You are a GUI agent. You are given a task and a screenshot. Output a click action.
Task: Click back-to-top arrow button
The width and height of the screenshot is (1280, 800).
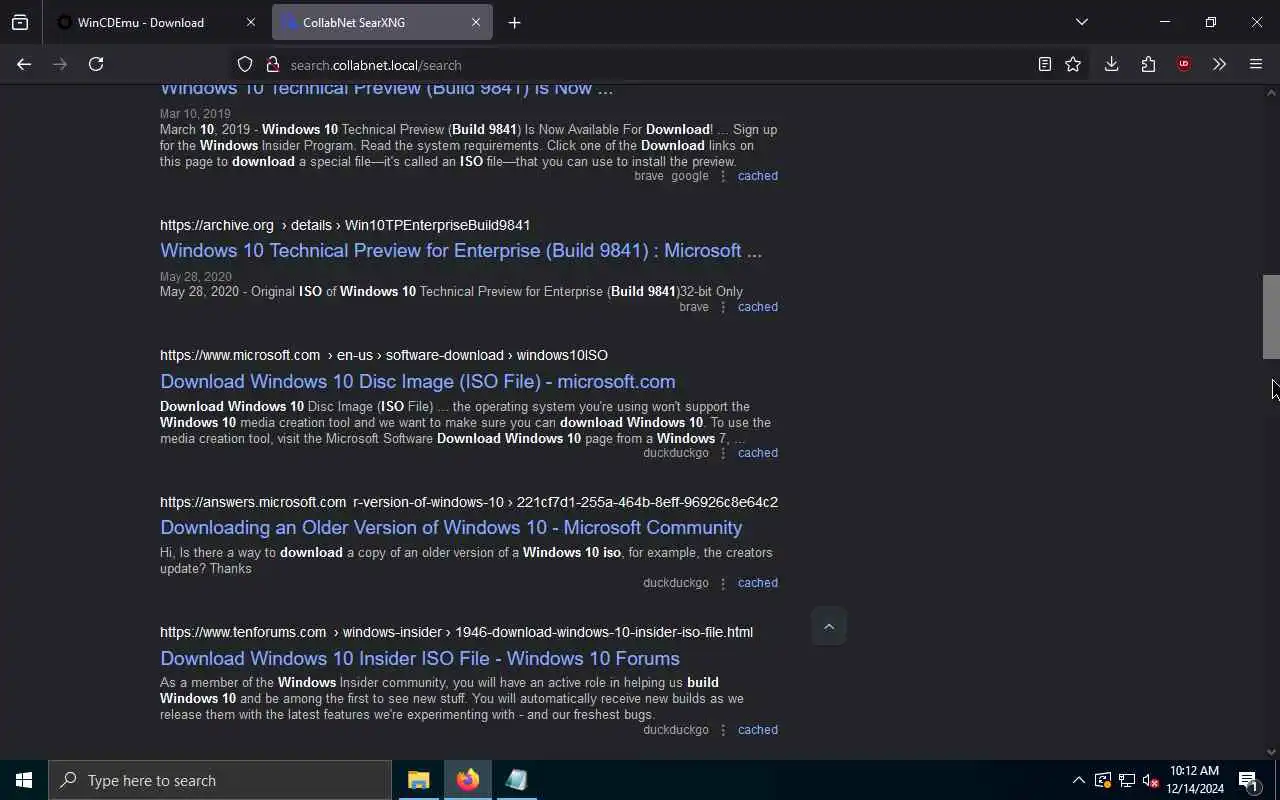[x=828, y=627]
